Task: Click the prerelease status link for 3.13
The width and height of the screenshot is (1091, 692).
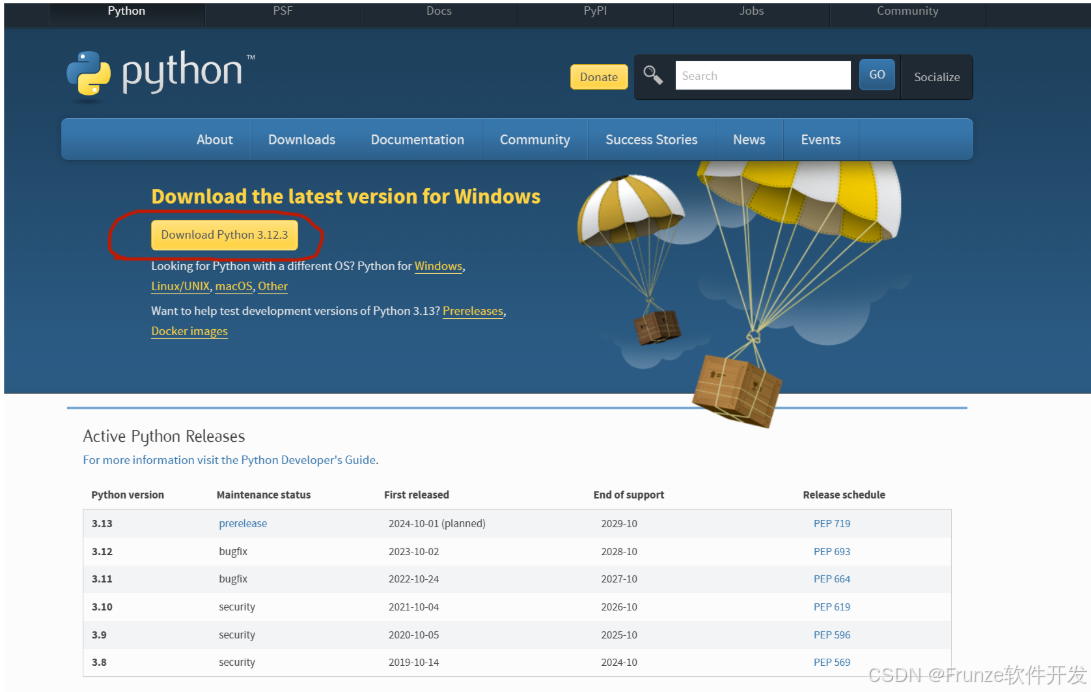Action: [243, 524]
